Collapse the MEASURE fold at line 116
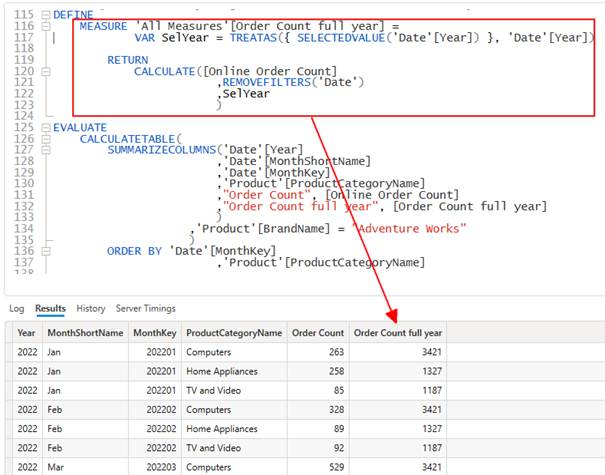 (x=46, y=26)
